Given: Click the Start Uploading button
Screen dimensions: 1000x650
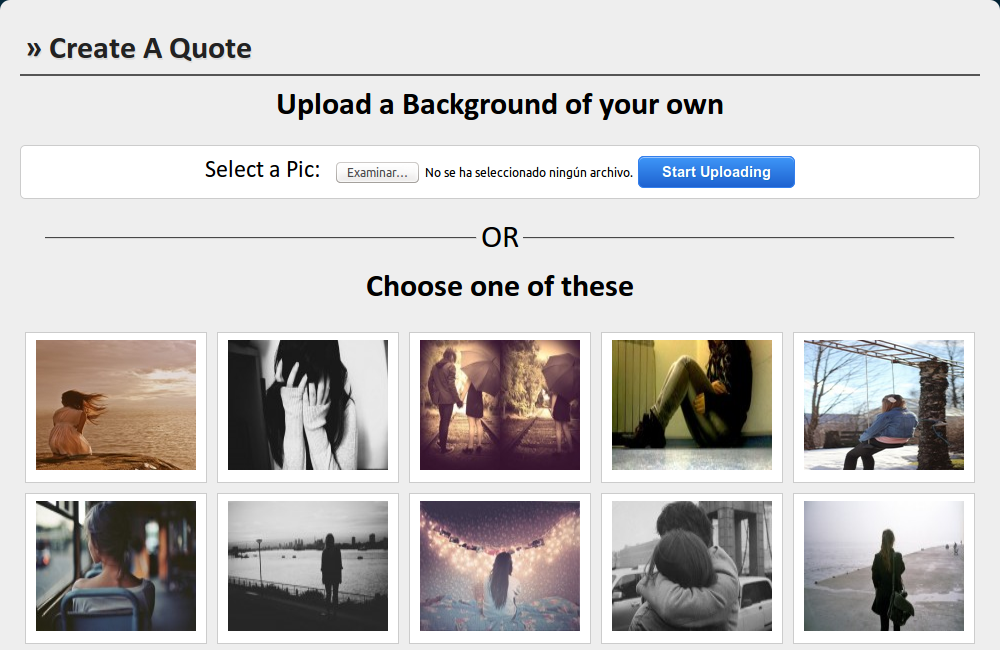Looking at the screenshot, I should [x=716, y=172].
